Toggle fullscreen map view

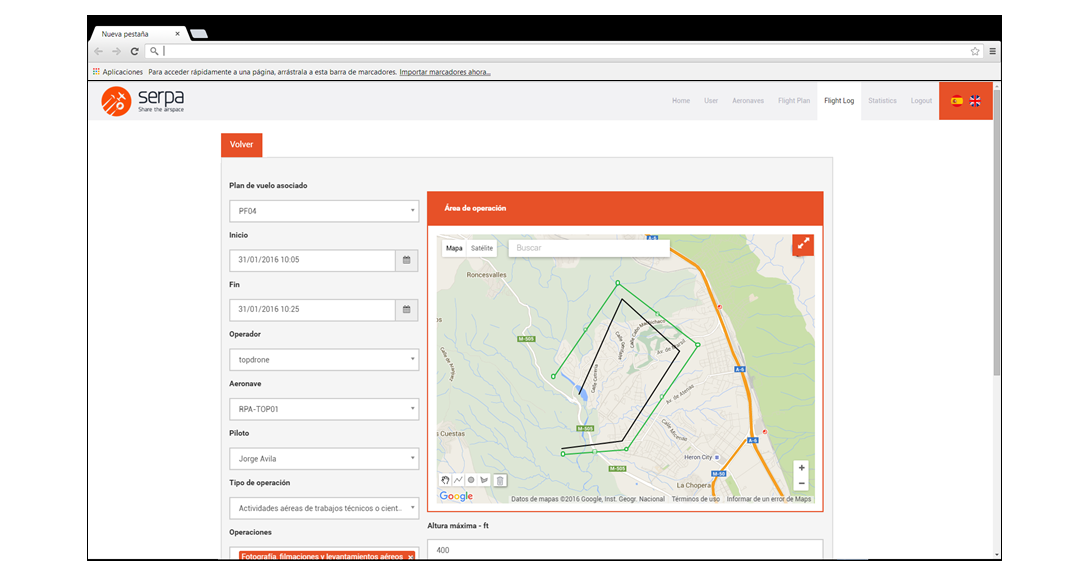click(803, 245)
